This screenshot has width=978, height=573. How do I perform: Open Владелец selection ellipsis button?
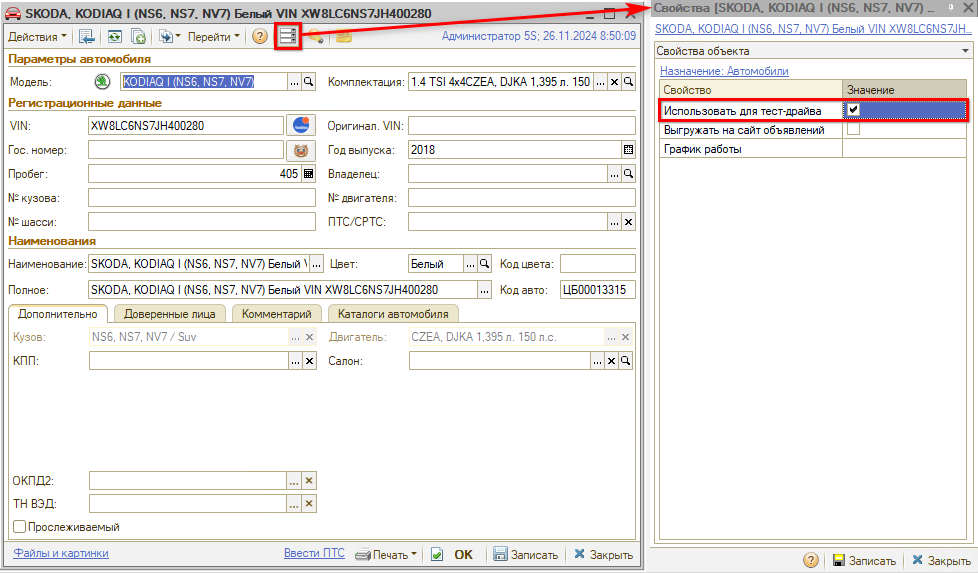pyautogui.click(x=614, y=174)
